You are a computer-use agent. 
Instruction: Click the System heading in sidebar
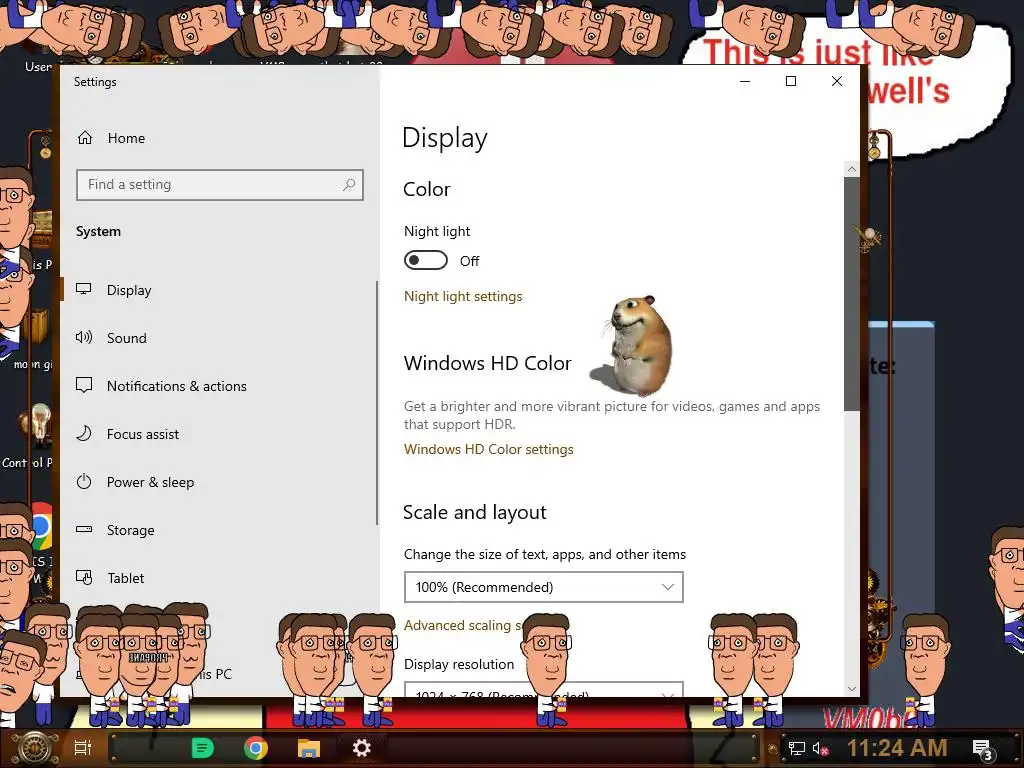pyautogui.click(x=98, y=231)
